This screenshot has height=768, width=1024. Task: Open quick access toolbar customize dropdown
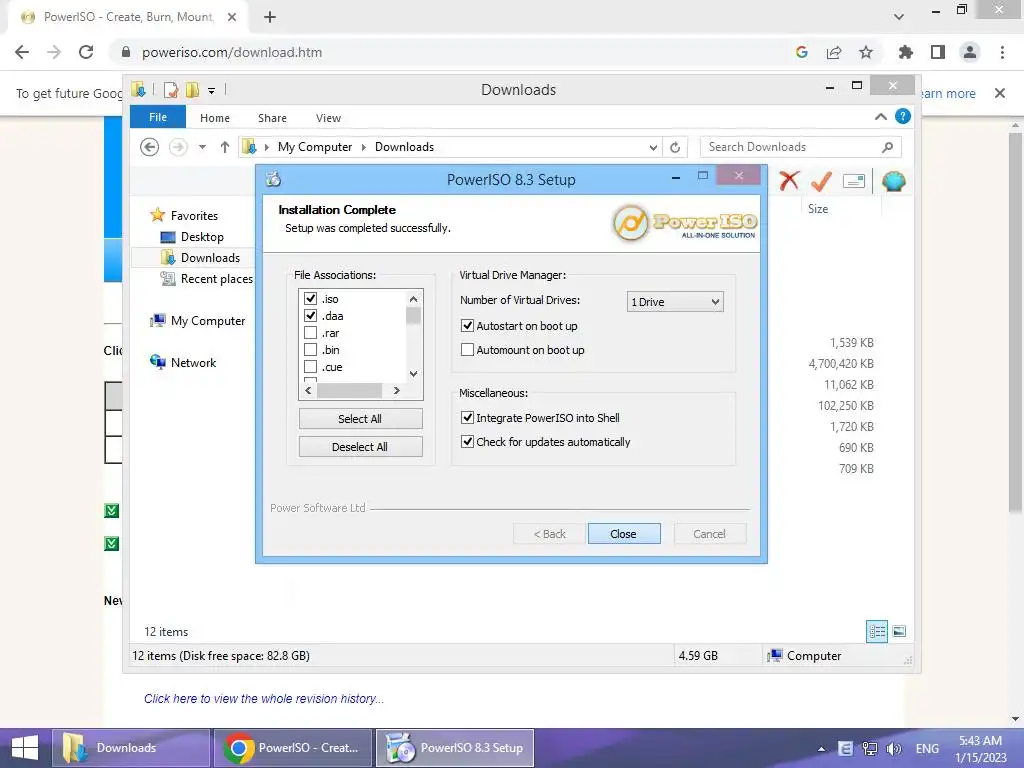point(212,91)
